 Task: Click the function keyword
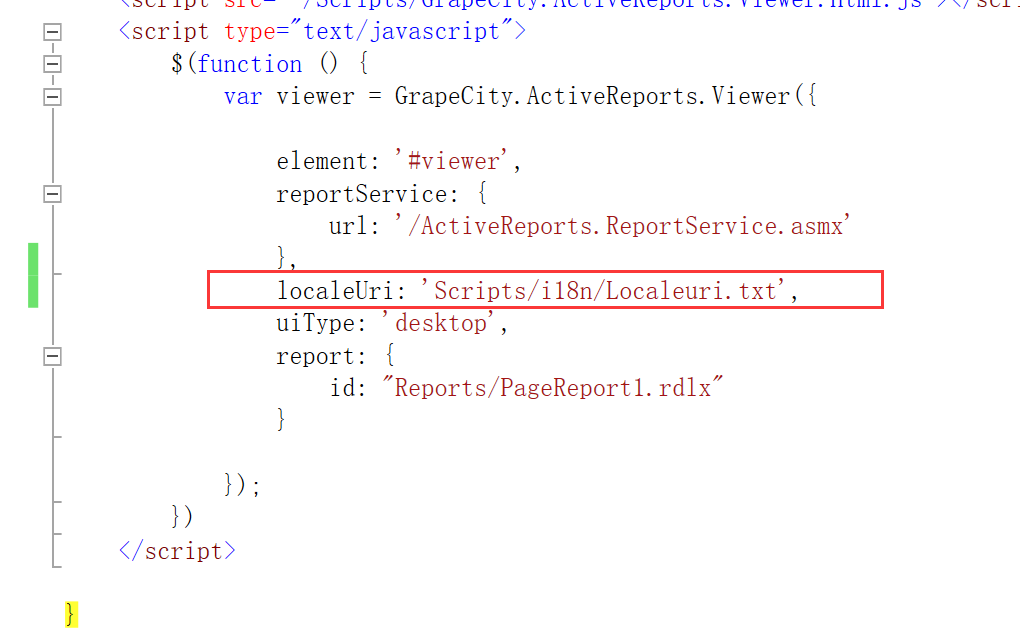pos(249,64)
